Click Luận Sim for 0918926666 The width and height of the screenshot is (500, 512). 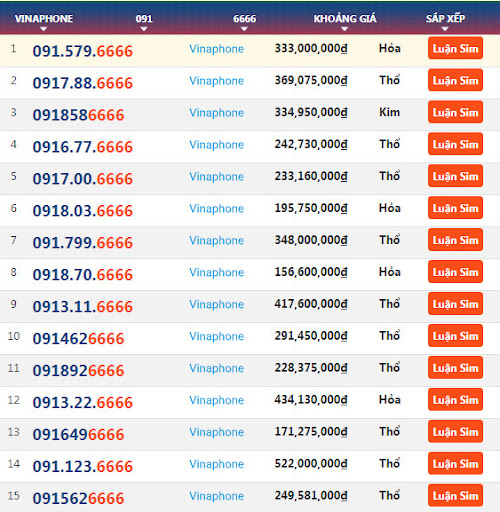pos(455,368)
